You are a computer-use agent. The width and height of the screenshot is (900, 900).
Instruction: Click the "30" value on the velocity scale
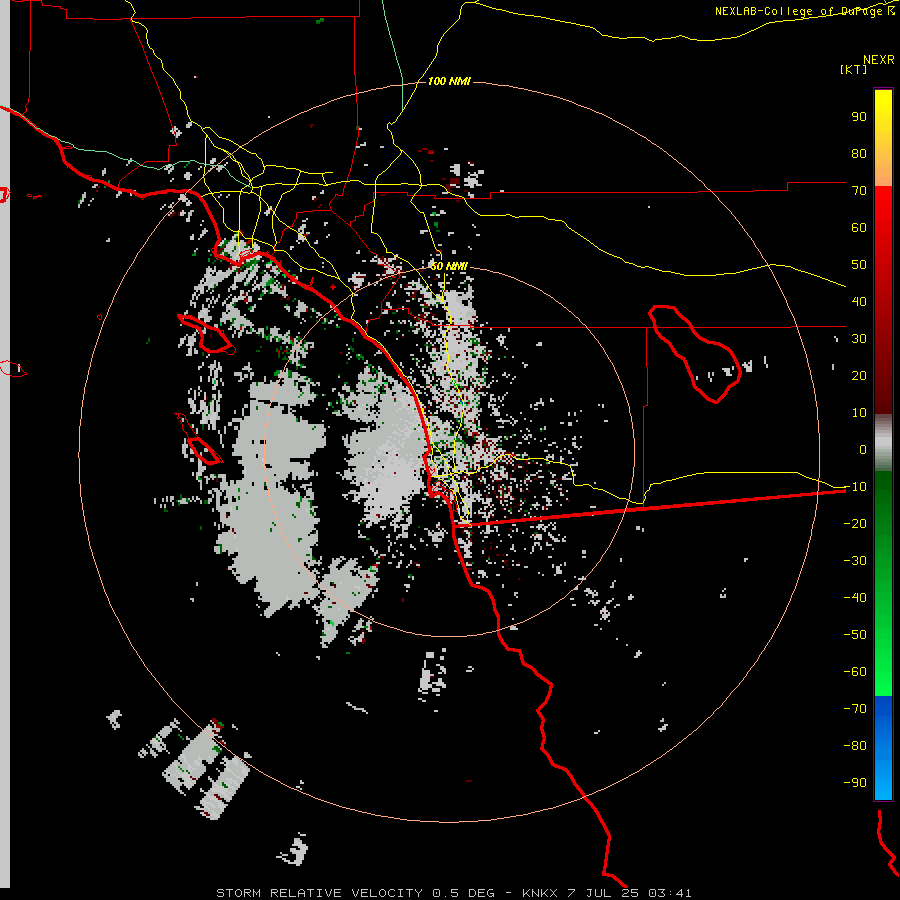click(859, 339)
